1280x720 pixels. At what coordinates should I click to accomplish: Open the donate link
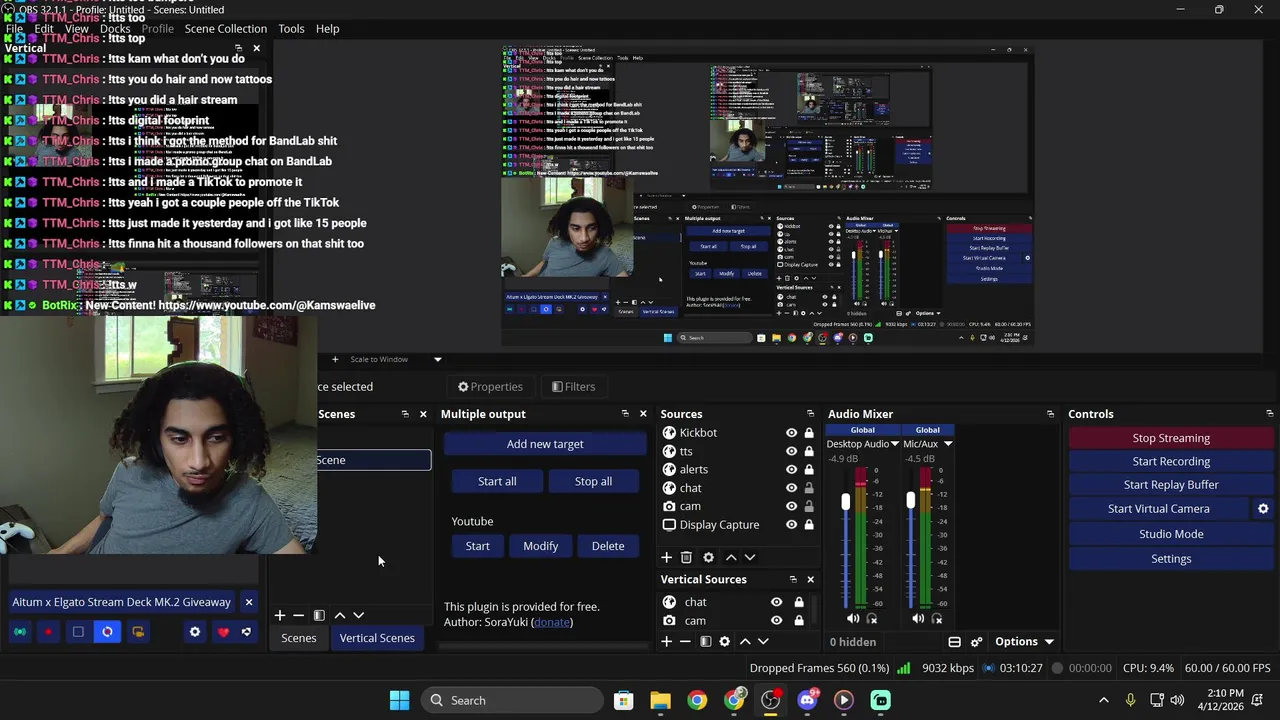point(552,622)
